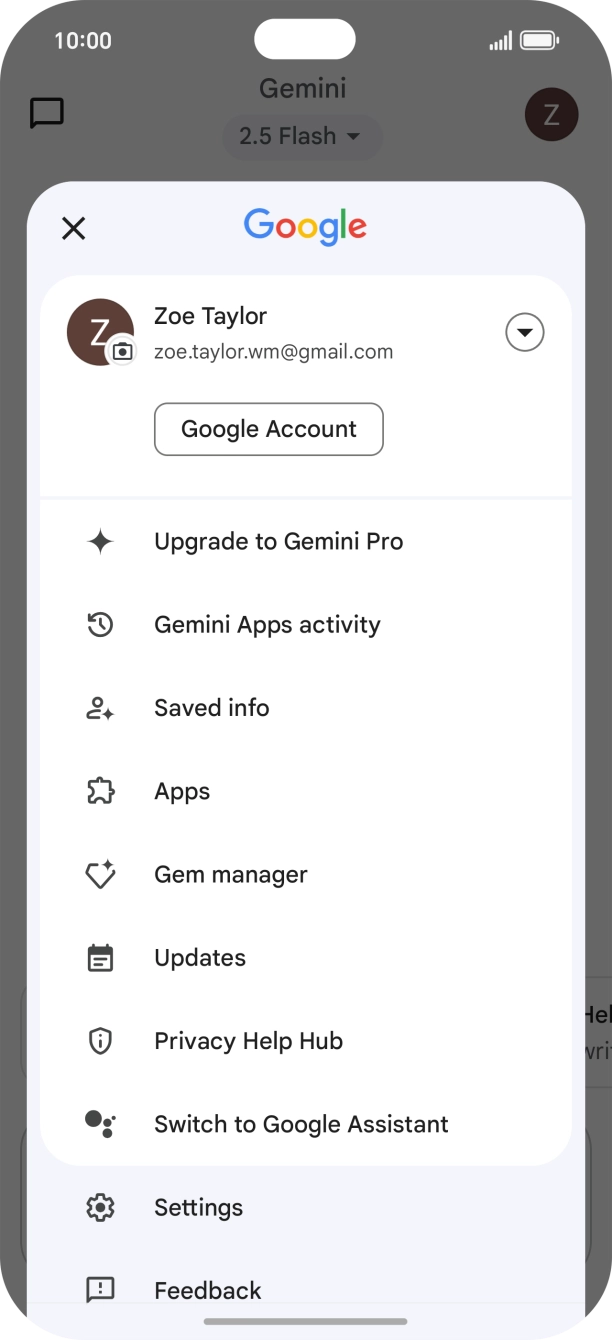
Task: Choose Switch to Google Assistant
Action: pos(306,1124)
